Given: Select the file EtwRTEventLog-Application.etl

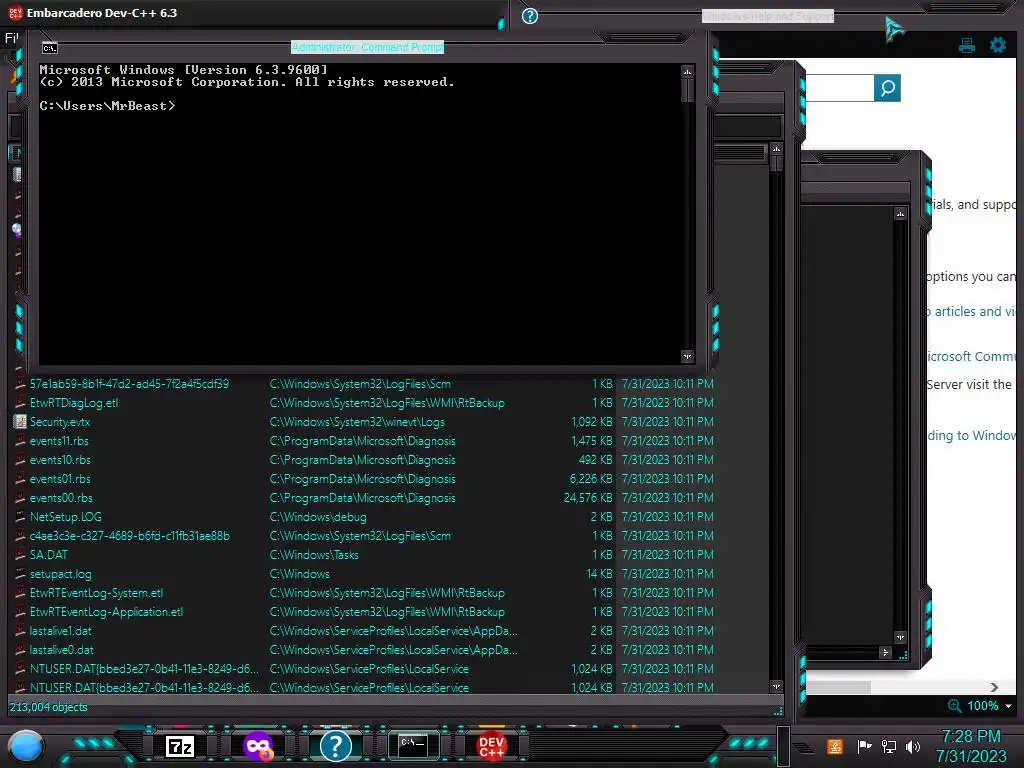Looking at the screenshot, I should pyautogui.click(x=106, y=612).
